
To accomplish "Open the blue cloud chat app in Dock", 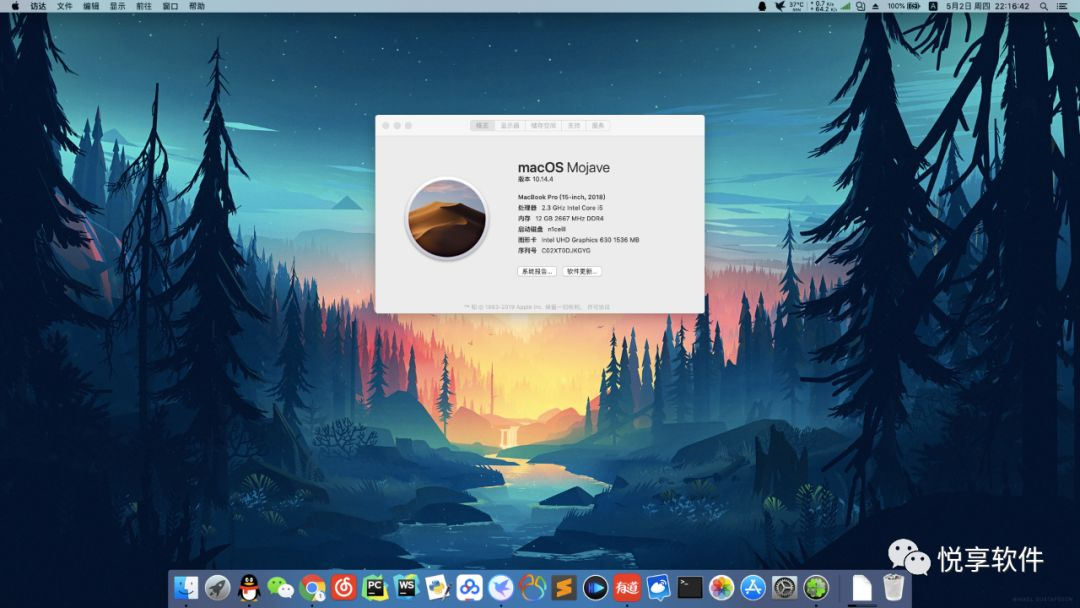I will coord(658,588).
